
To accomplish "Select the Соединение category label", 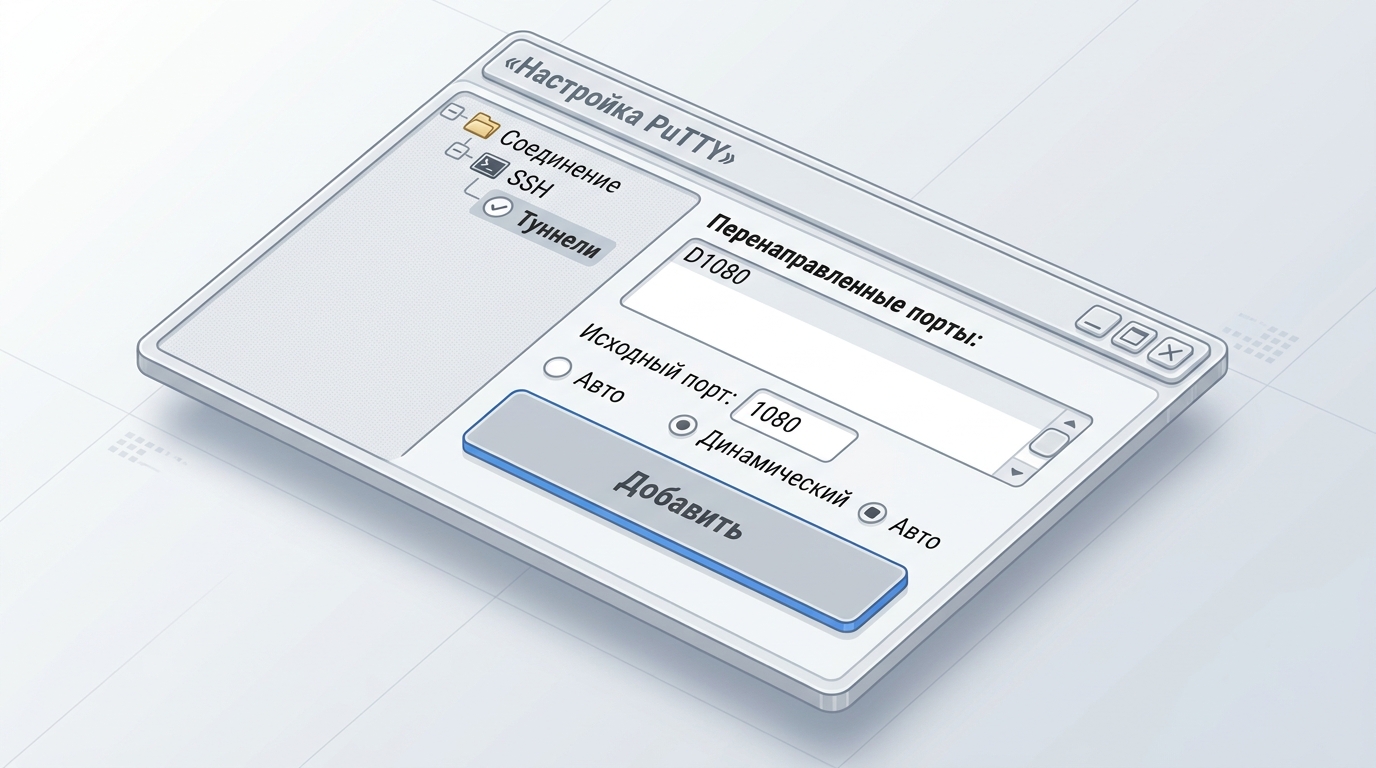I will click(x=560, y=160).
